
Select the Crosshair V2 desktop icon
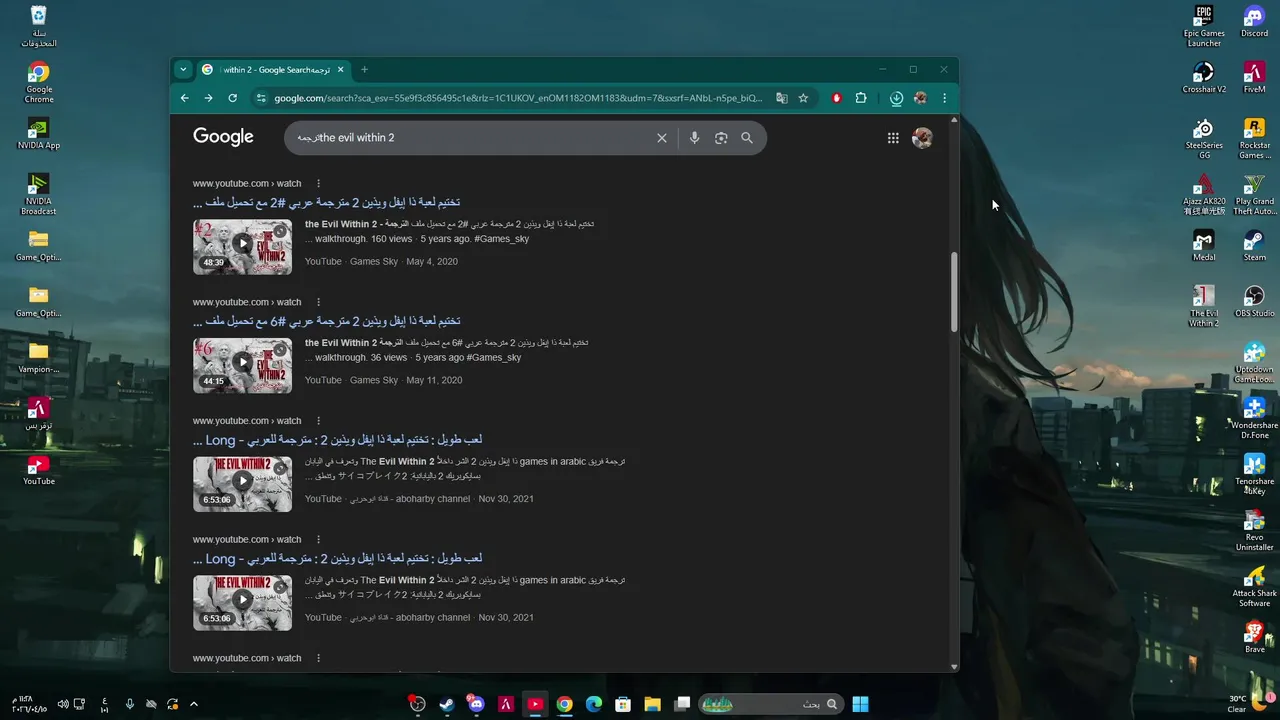coord(1204,77)
